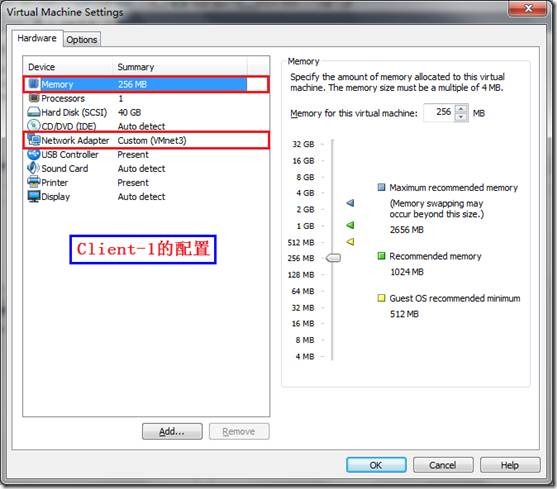Click the memory value input field
The width and height of the screenshot is (557, 489).
pyautogui.click(x=439, y=113)
